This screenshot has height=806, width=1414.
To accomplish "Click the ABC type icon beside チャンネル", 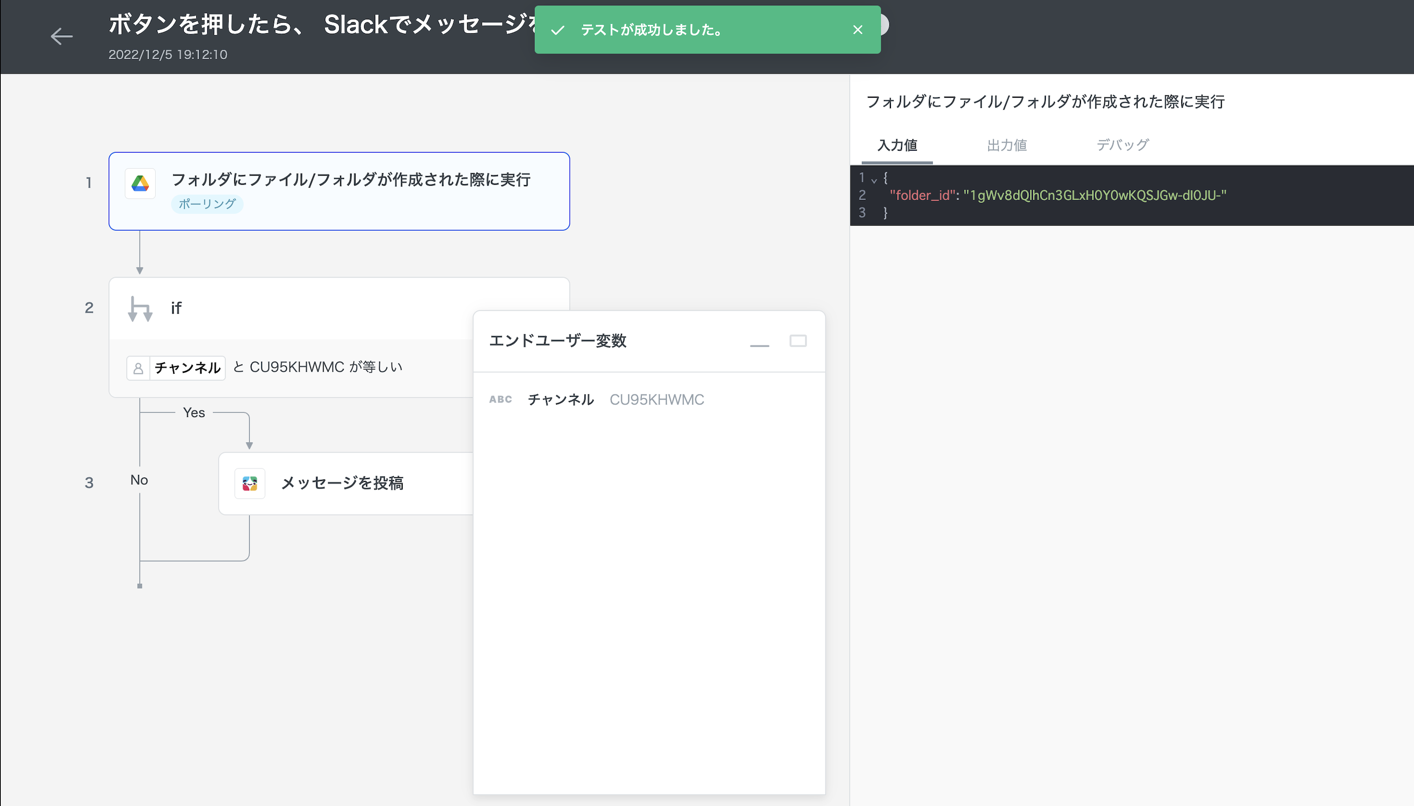I will [x=500, y=399].
